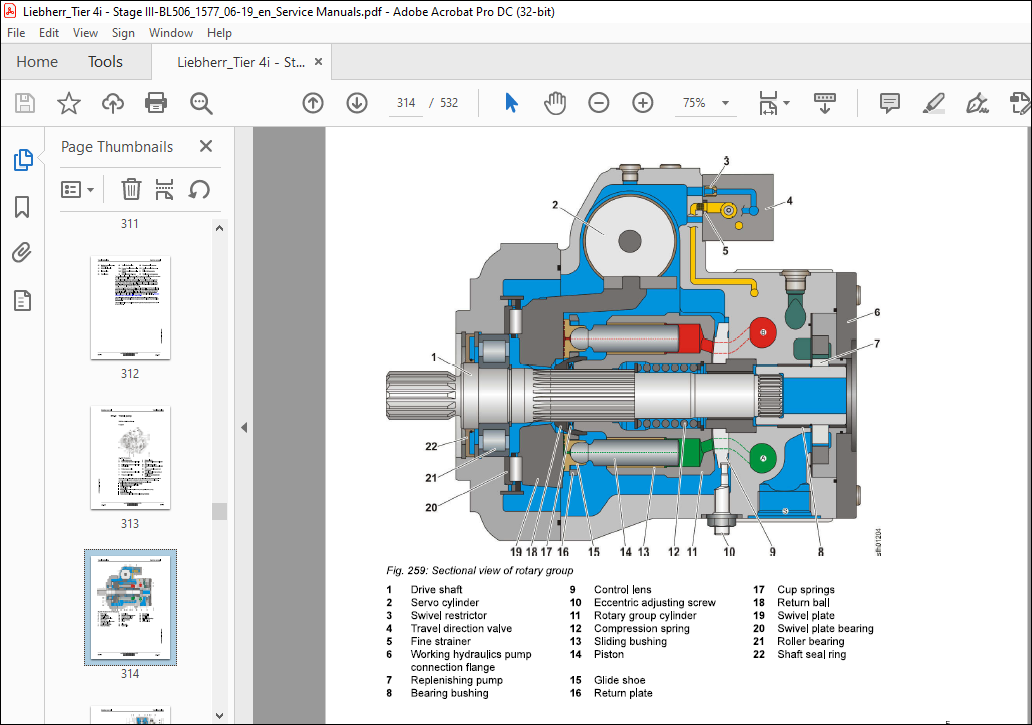Click the 'Drive shaft' legend entry

click(x=436, y=589)
